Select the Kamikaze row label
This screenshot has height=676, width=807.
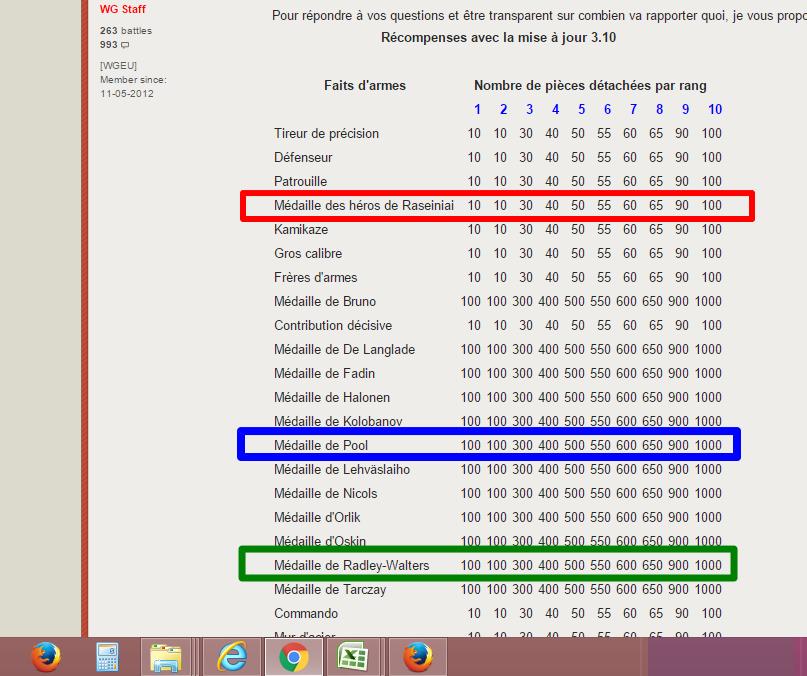(301, 230)
